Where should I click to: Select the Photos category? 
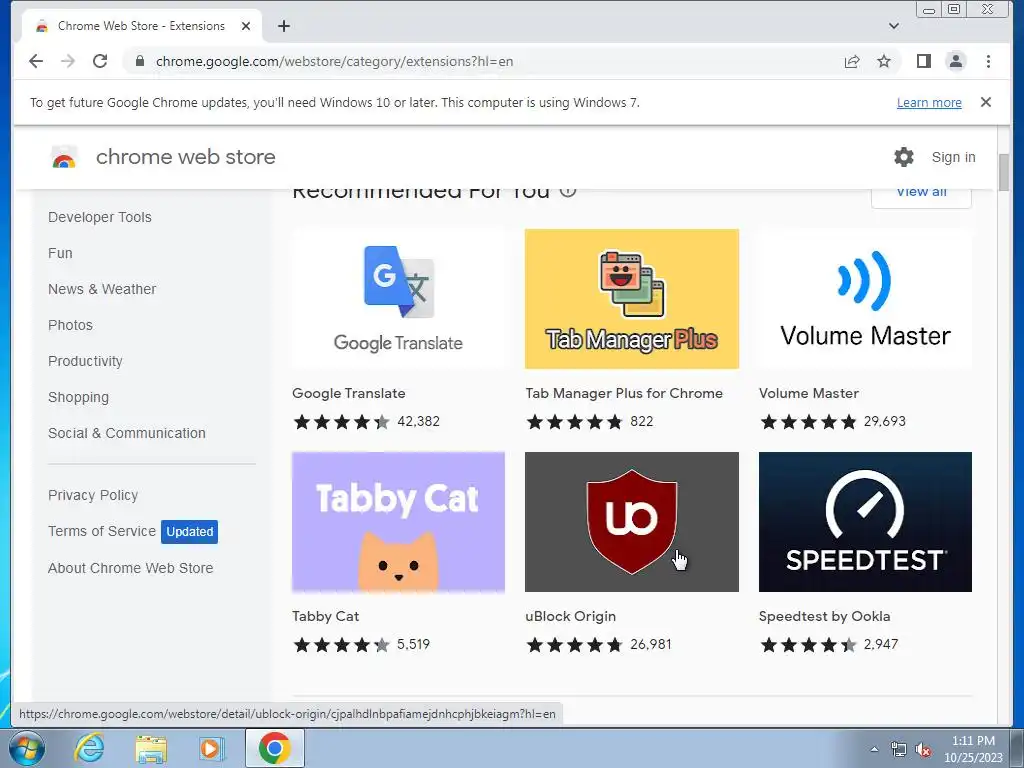click(71, 325)
